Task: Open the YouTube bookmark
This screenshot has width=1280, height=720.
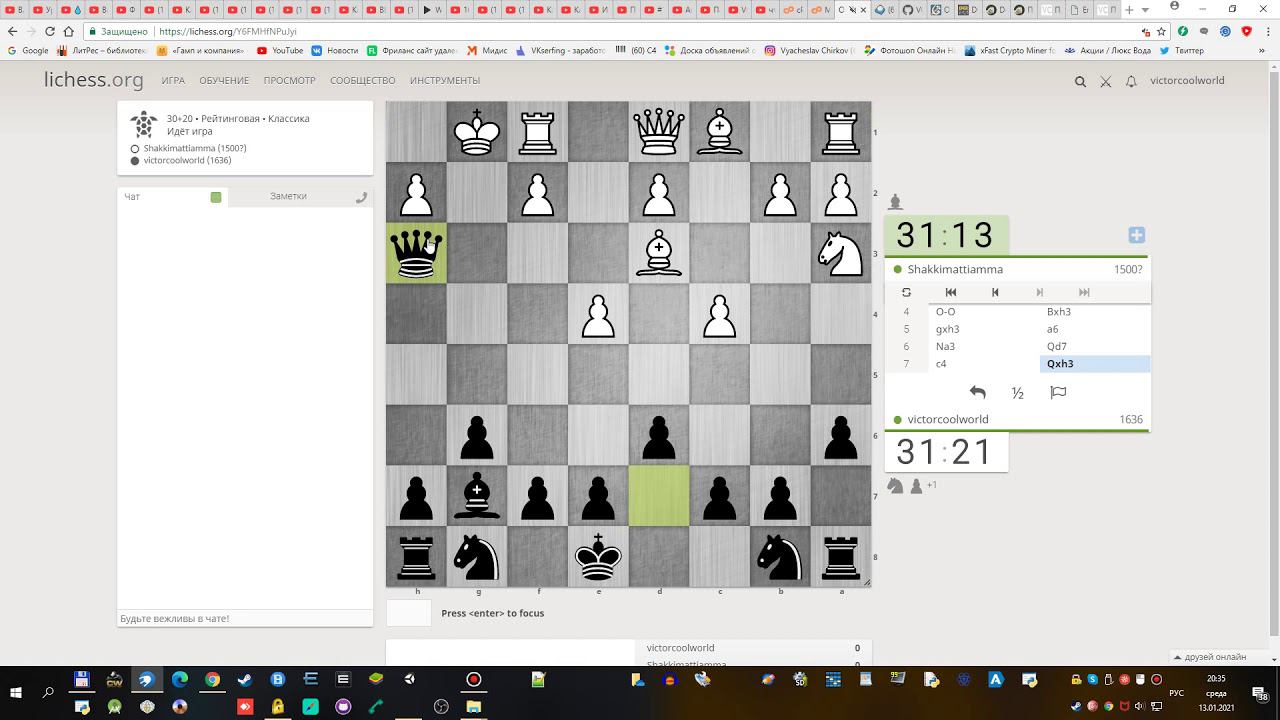Action: [x=280, y=50]
